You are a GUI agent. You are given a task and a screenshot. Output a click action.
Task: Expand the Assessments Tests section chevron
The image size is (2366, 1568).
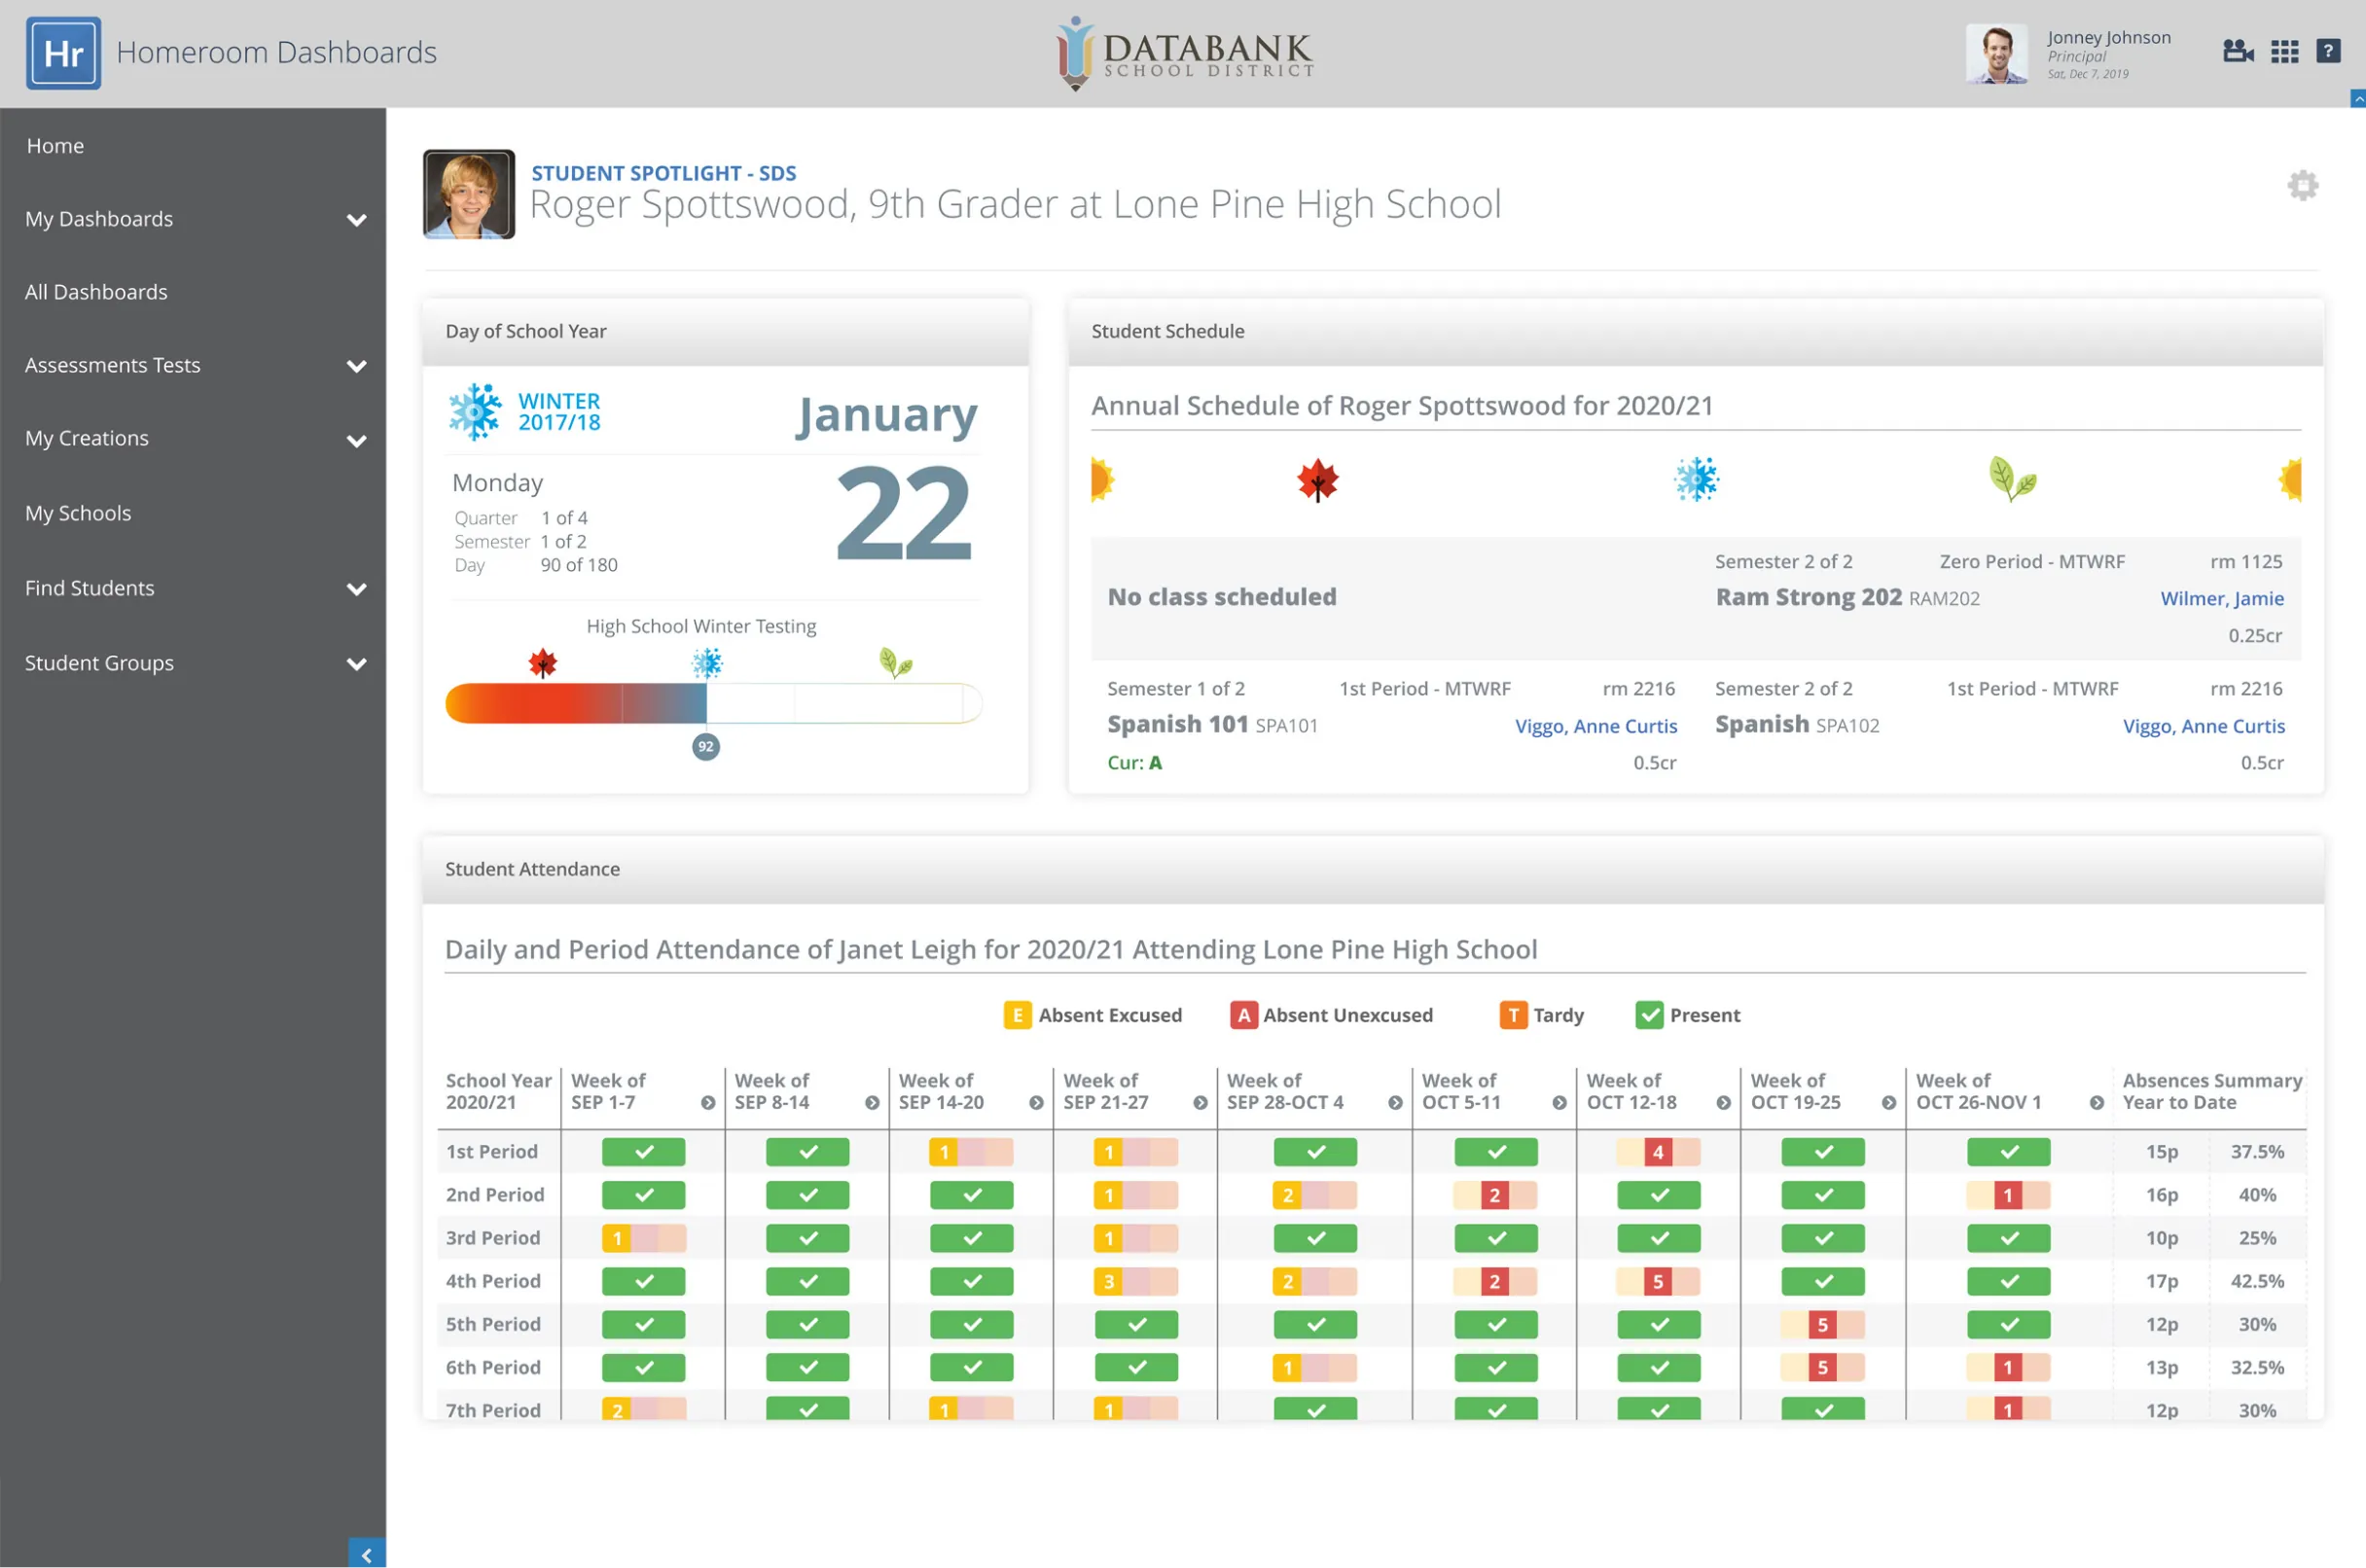click(x=356, y=366)
